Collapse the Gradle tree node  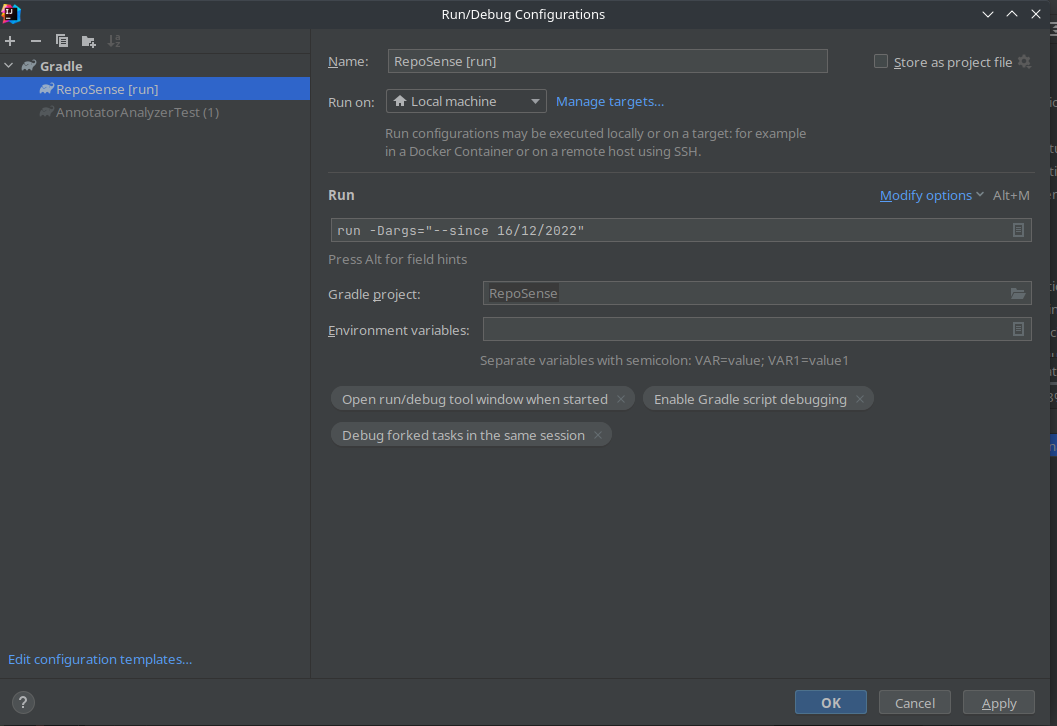(8, 65)
